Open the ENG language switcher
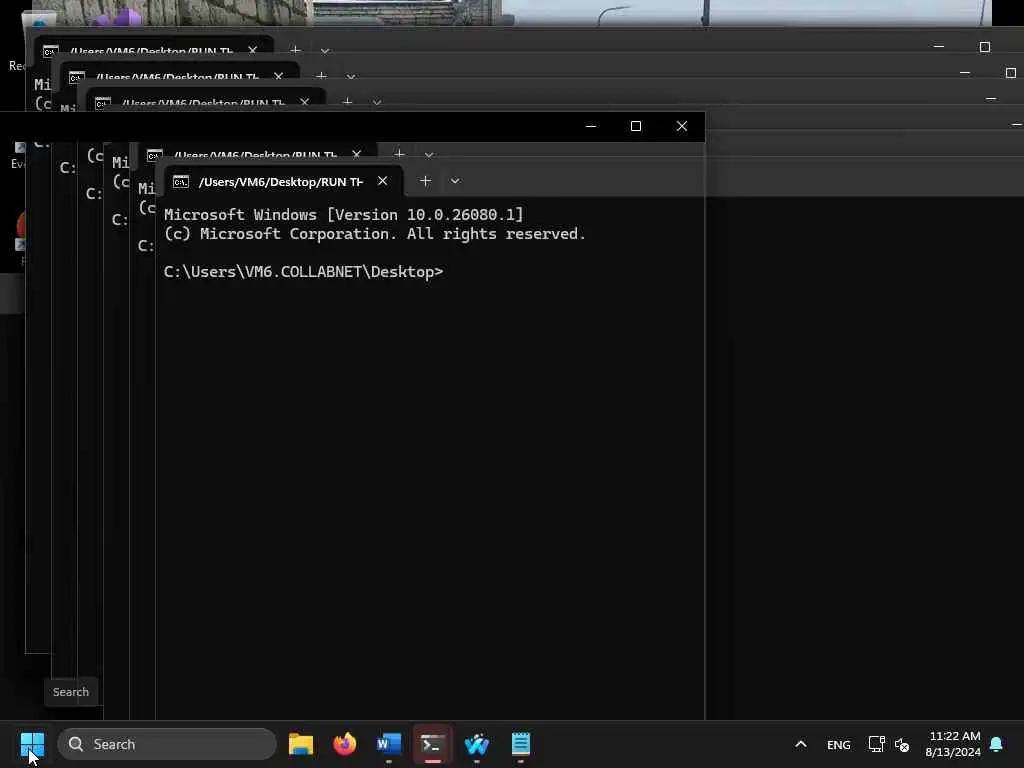The image size is (1024, 768). coord(839,744)
